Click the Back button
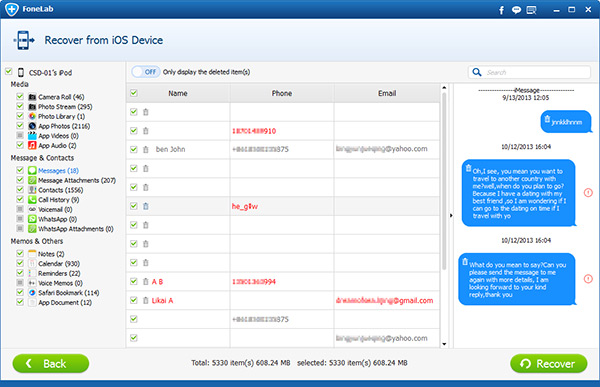Screen dimensions: 600x387 pyautogui.click(x=51, y=363)
